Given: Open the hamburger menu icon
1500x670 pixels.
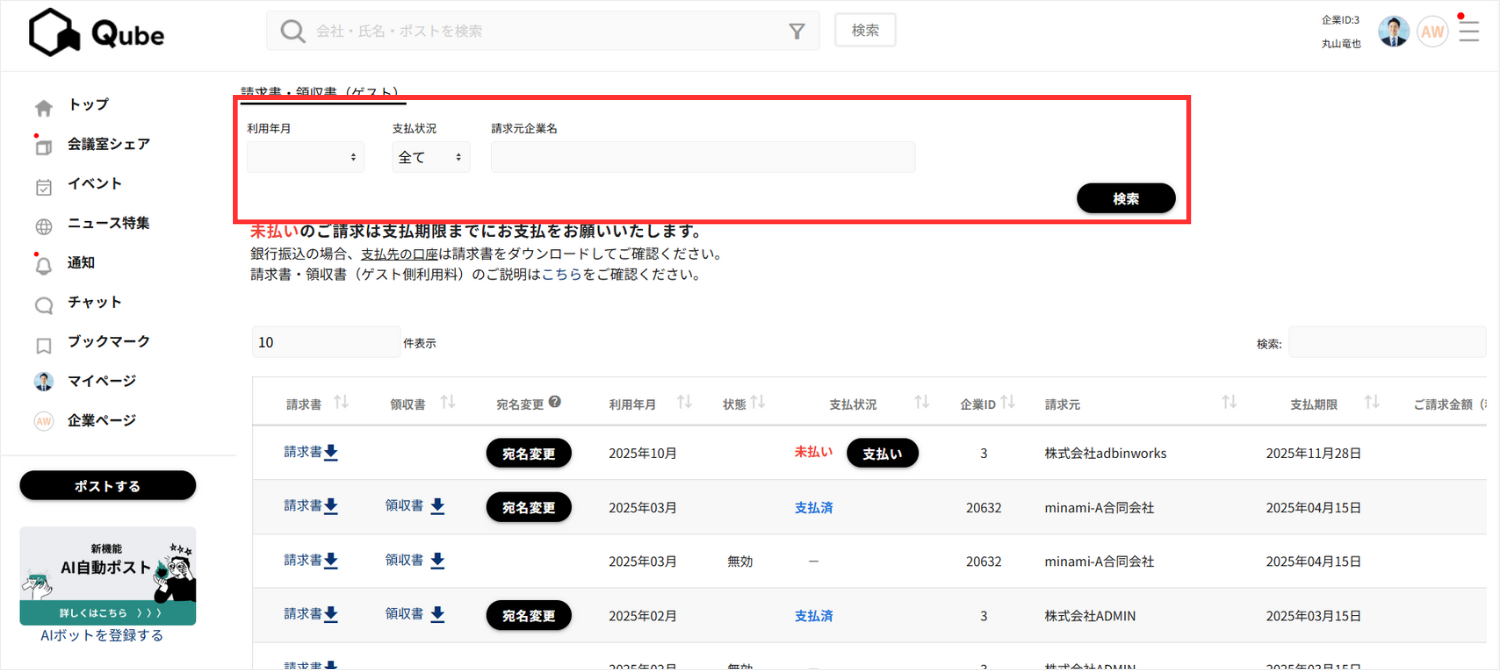Looking at the screenshot, I should (x=1468, y=32).
